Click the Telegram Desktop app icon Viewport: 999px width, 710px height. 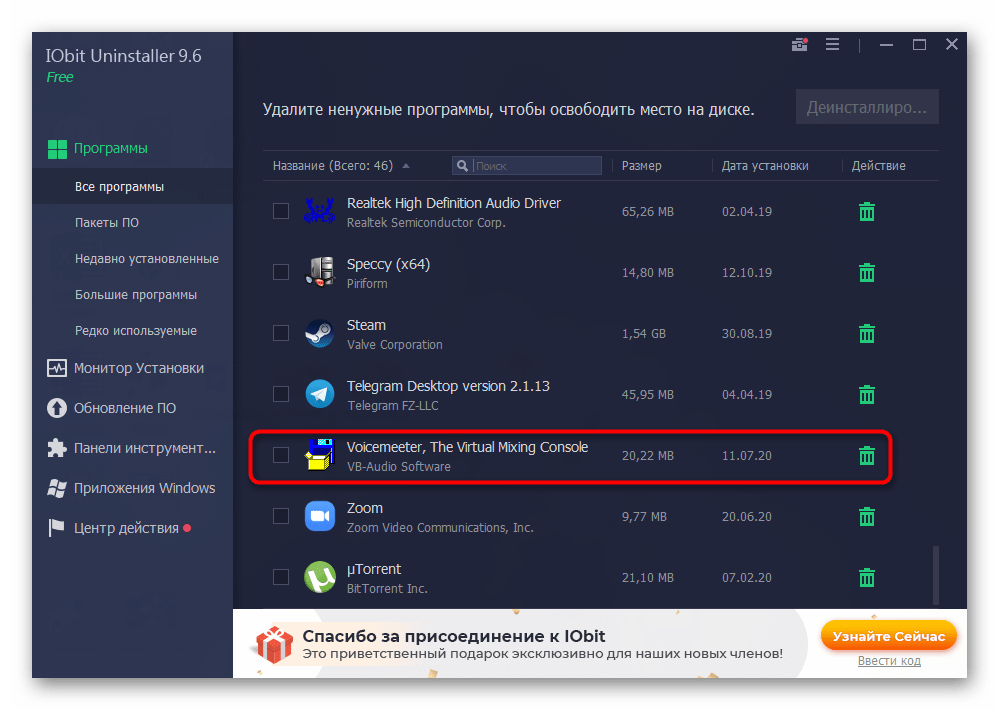pos(320,394)
